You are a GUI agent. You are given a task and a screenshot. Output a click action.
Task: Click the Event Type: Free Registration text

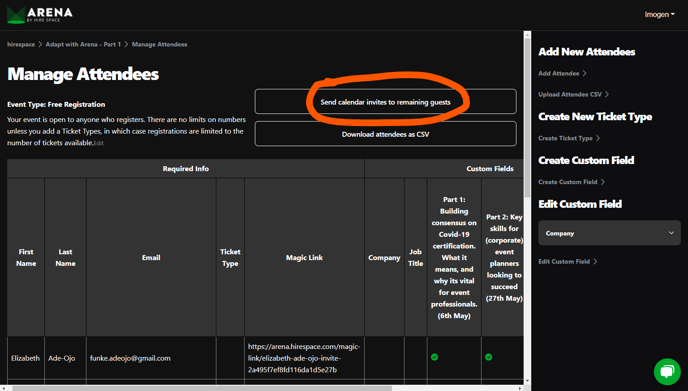56,104
